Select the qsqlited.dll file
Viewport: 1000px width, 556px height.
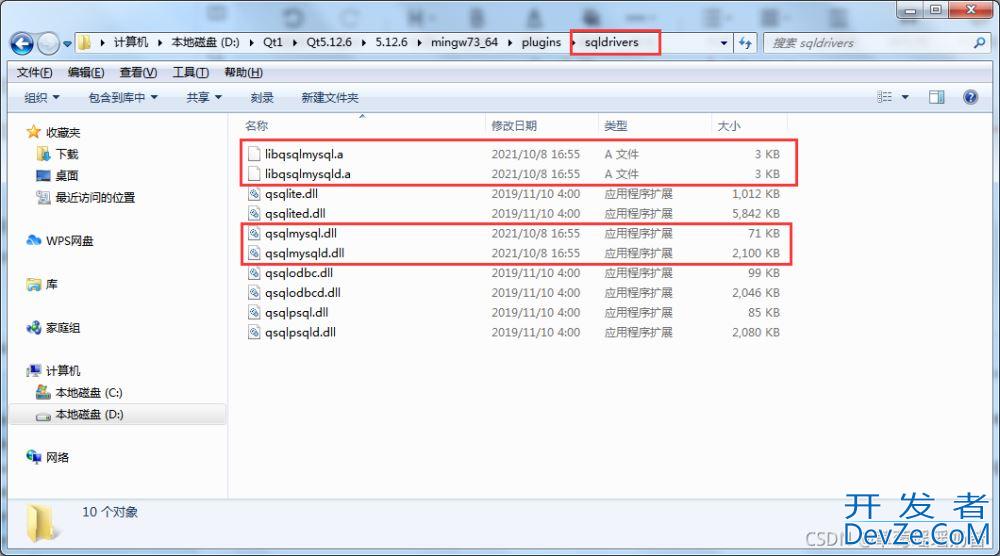[295, 214]
